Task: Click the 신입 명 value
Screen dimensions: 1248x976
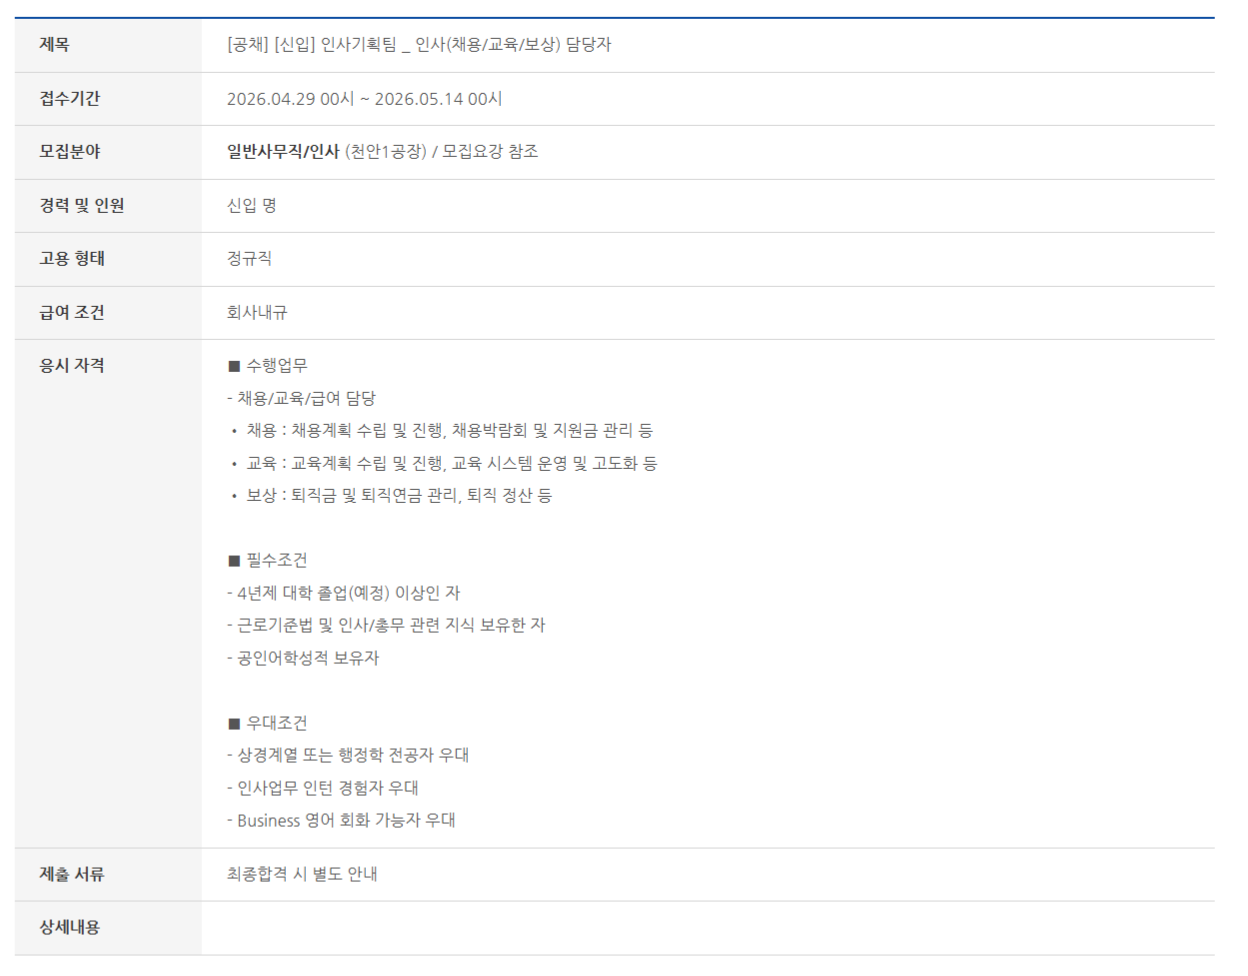Action: [252, 206]
